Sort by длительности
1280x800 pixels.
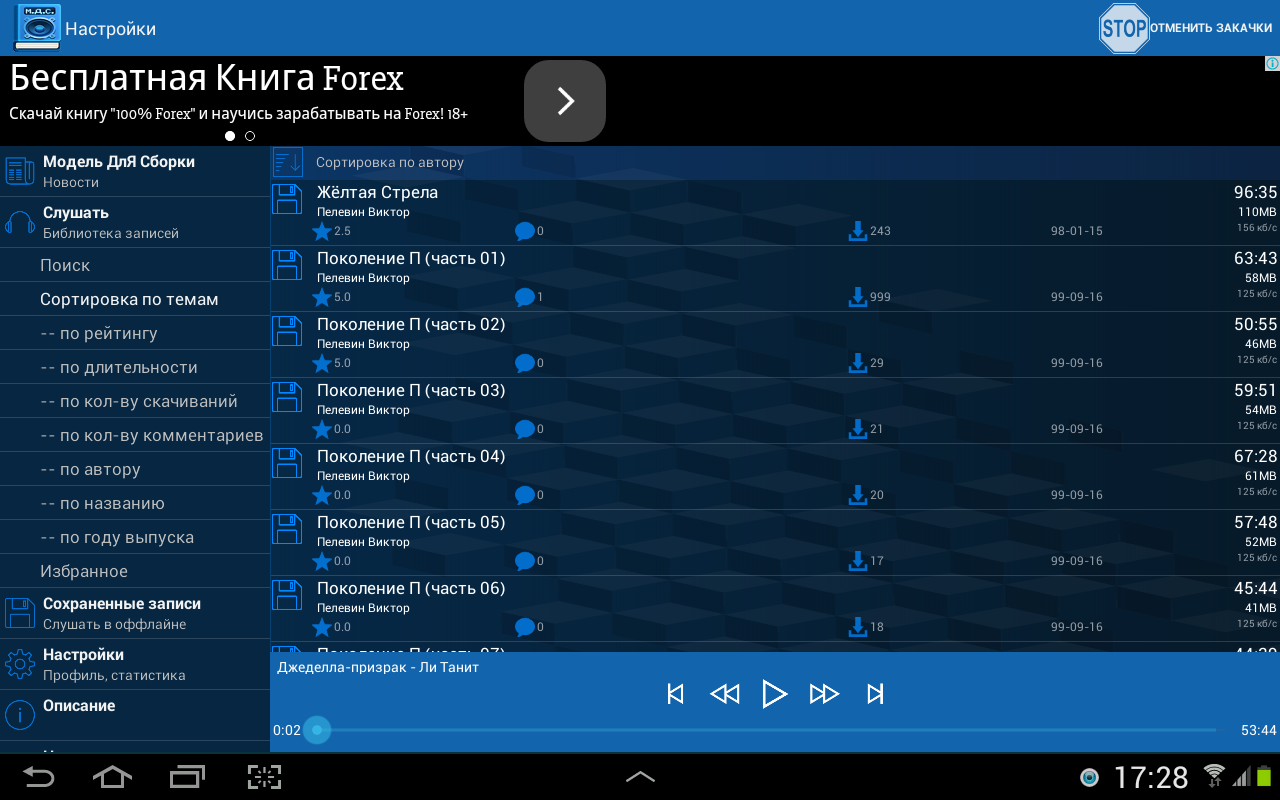click(x=135, y=367)
